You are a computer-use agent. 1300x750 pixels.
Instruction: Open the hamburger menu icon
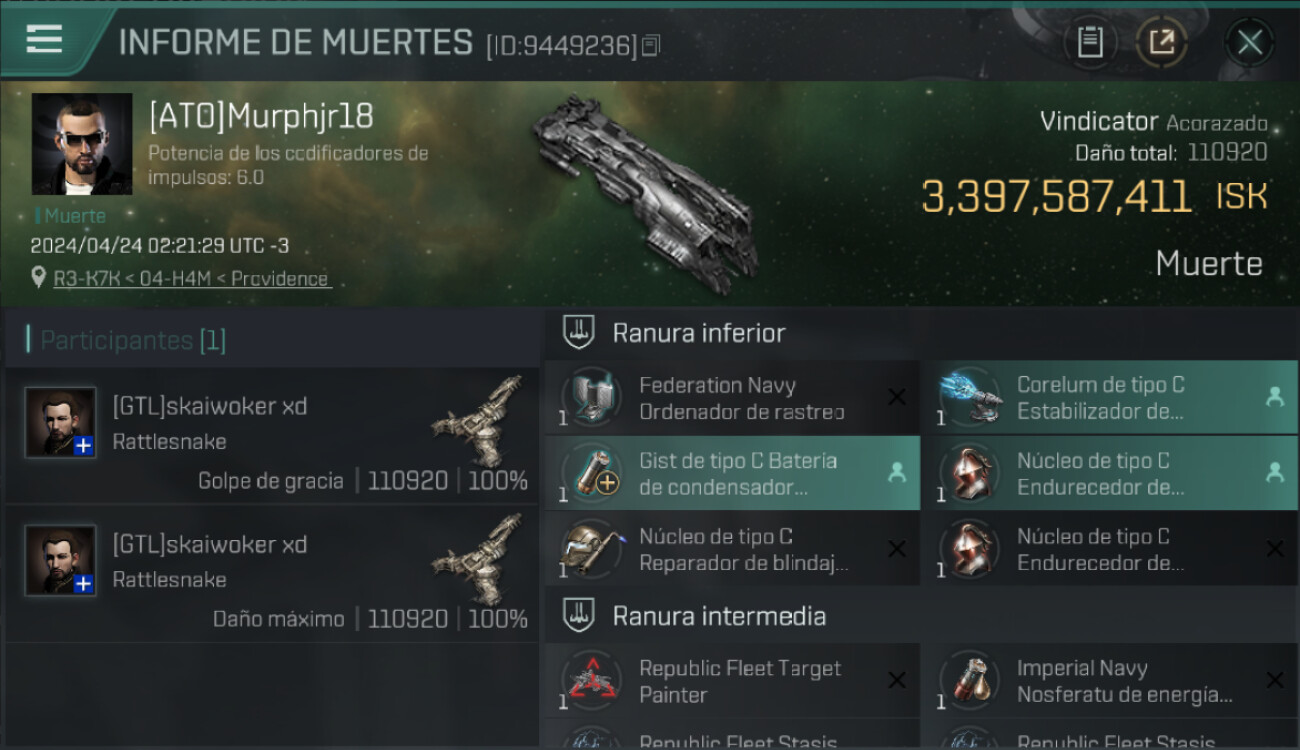point(44,39)
